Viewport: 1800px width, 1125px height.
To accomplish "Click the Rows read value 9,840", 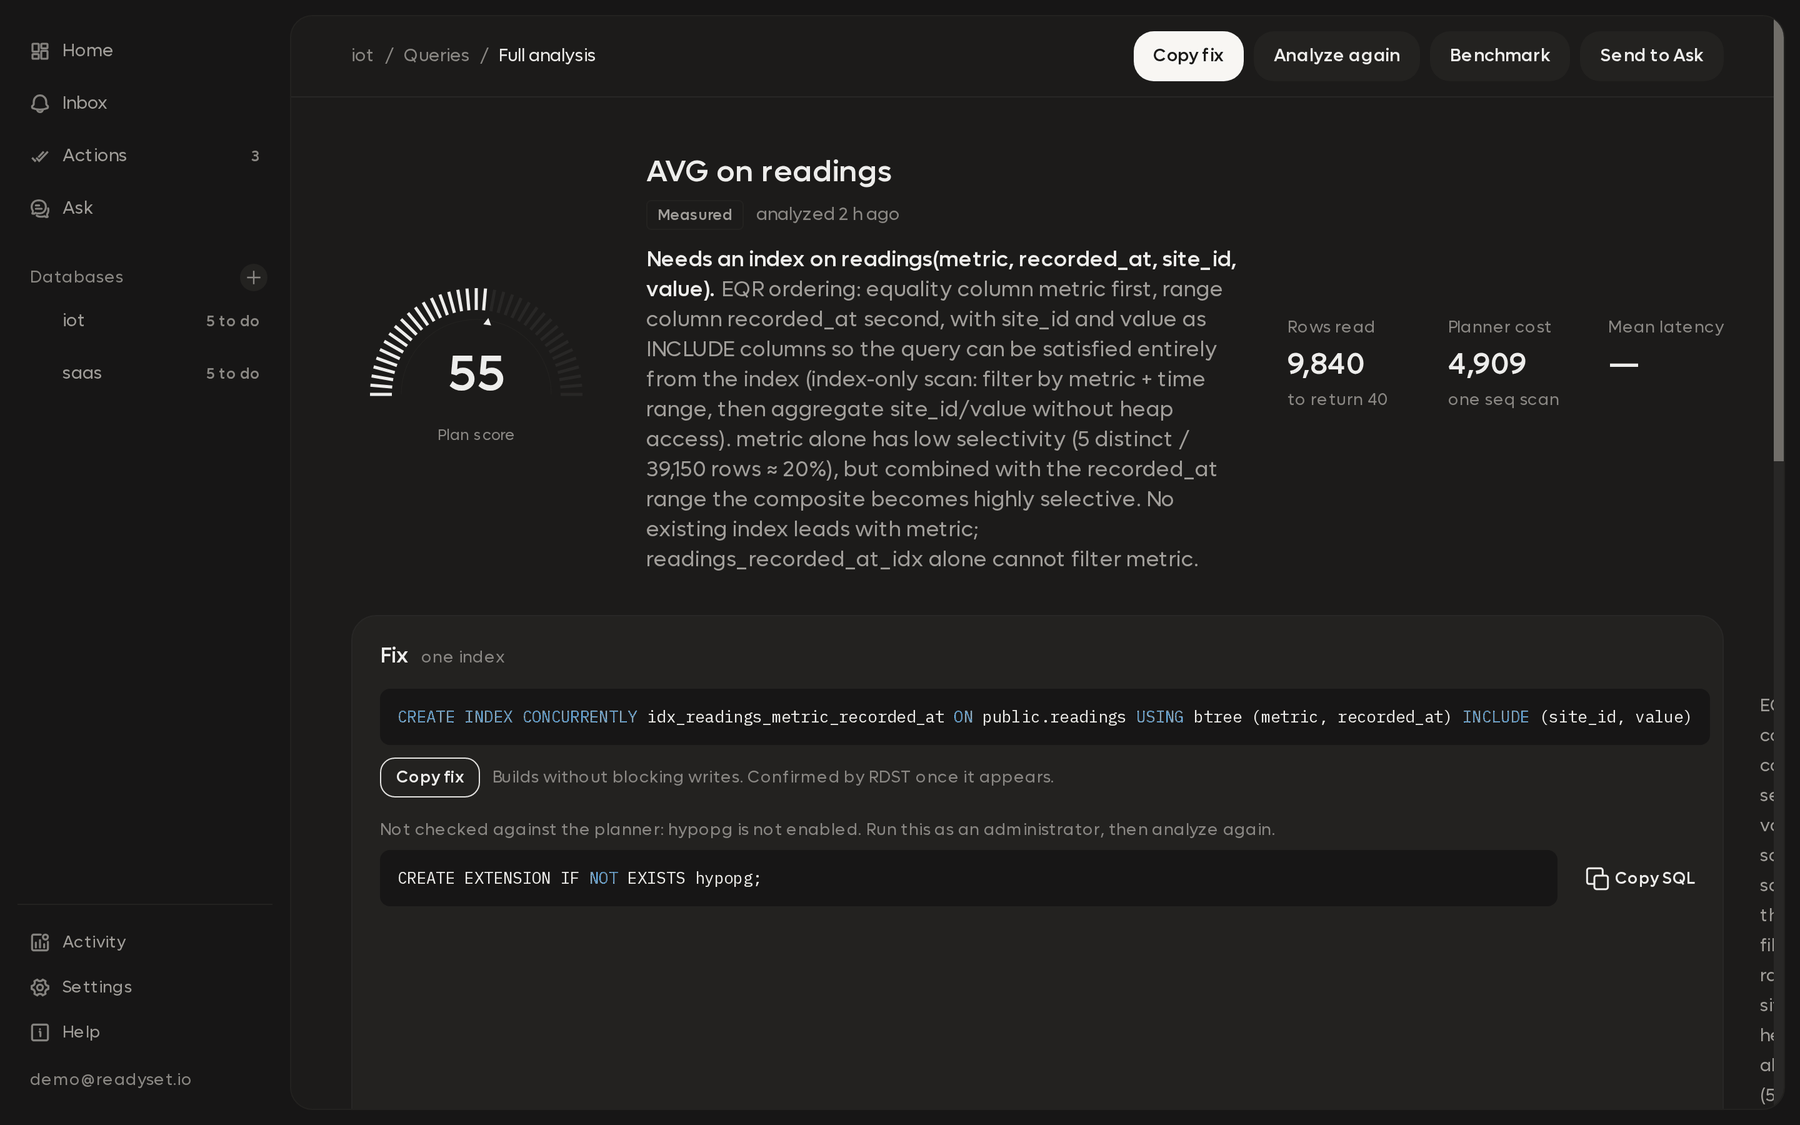I will point(1325,364).
